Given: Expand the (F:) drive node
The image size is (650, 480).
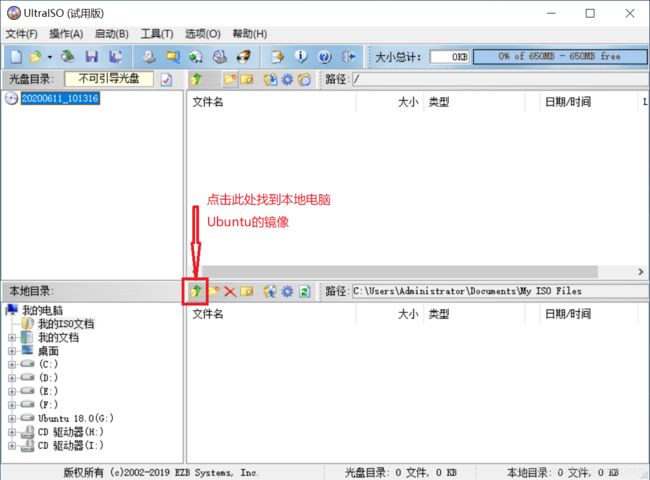Looking at the screenshot, I should pos(12,405).
